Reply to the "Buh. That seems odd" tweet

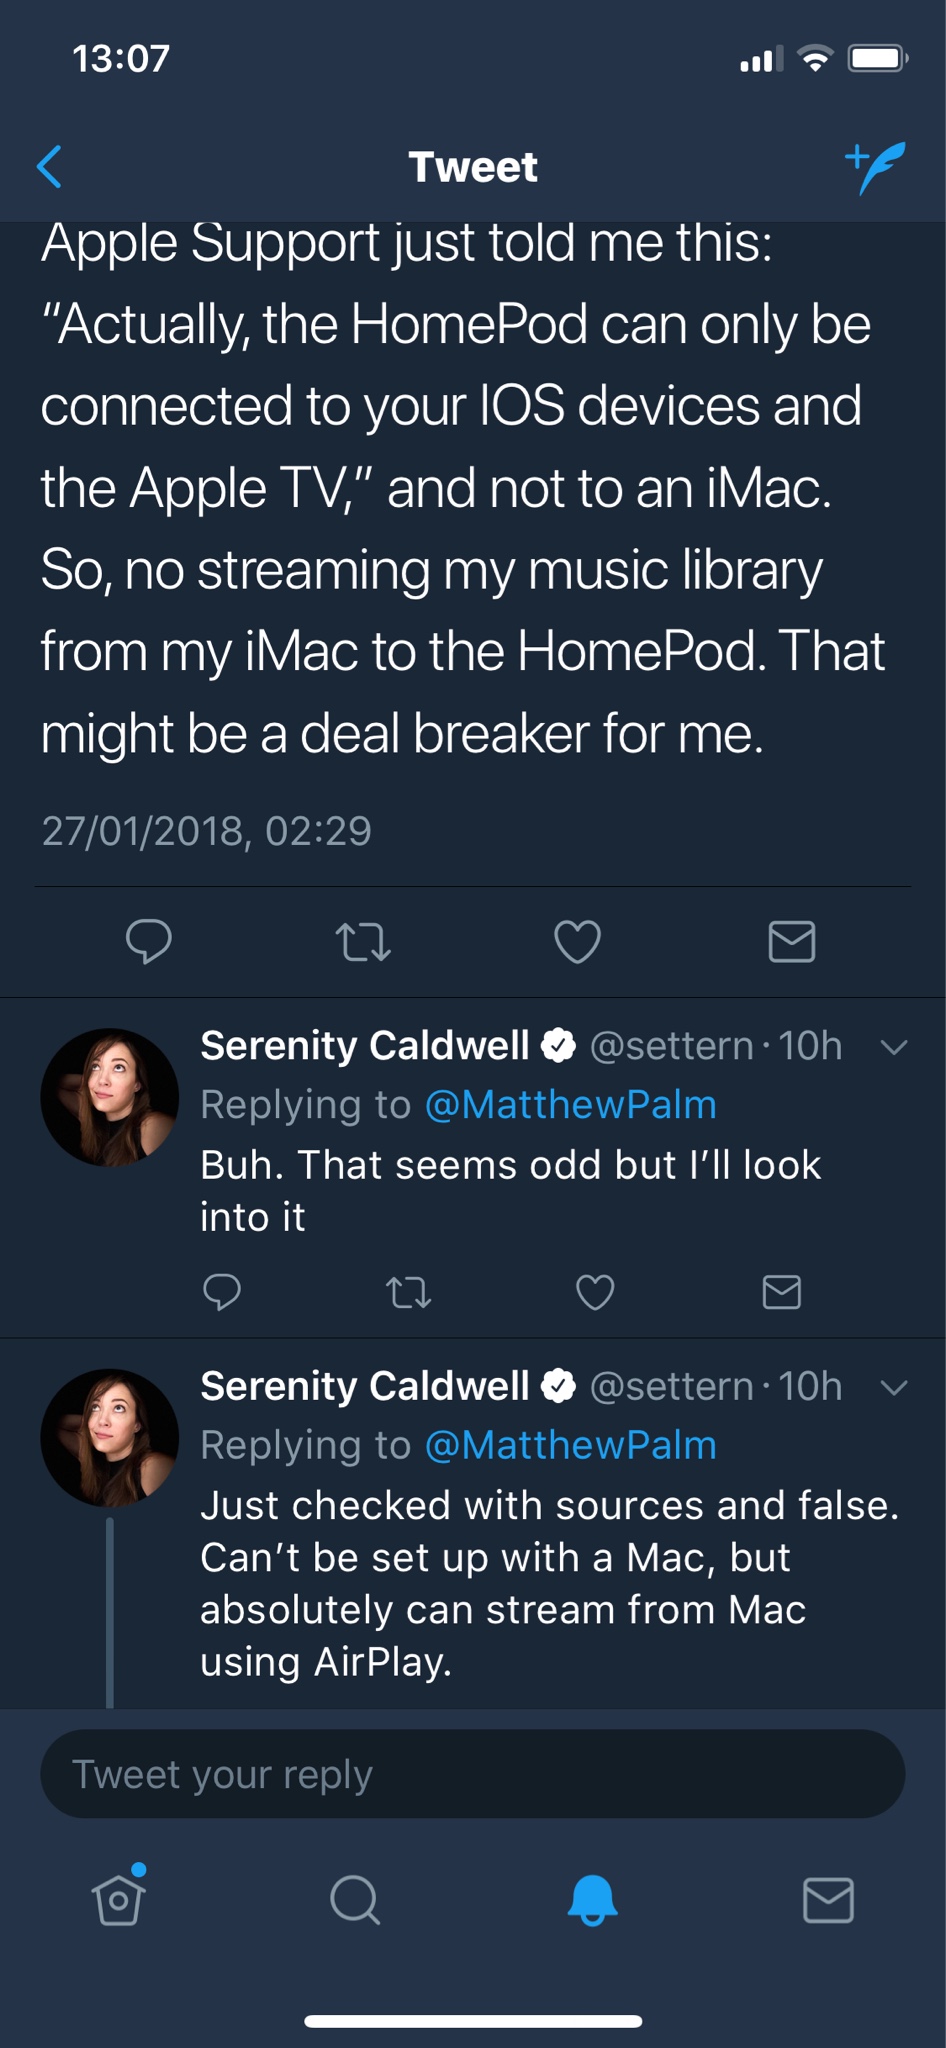tap(222, 1292)
